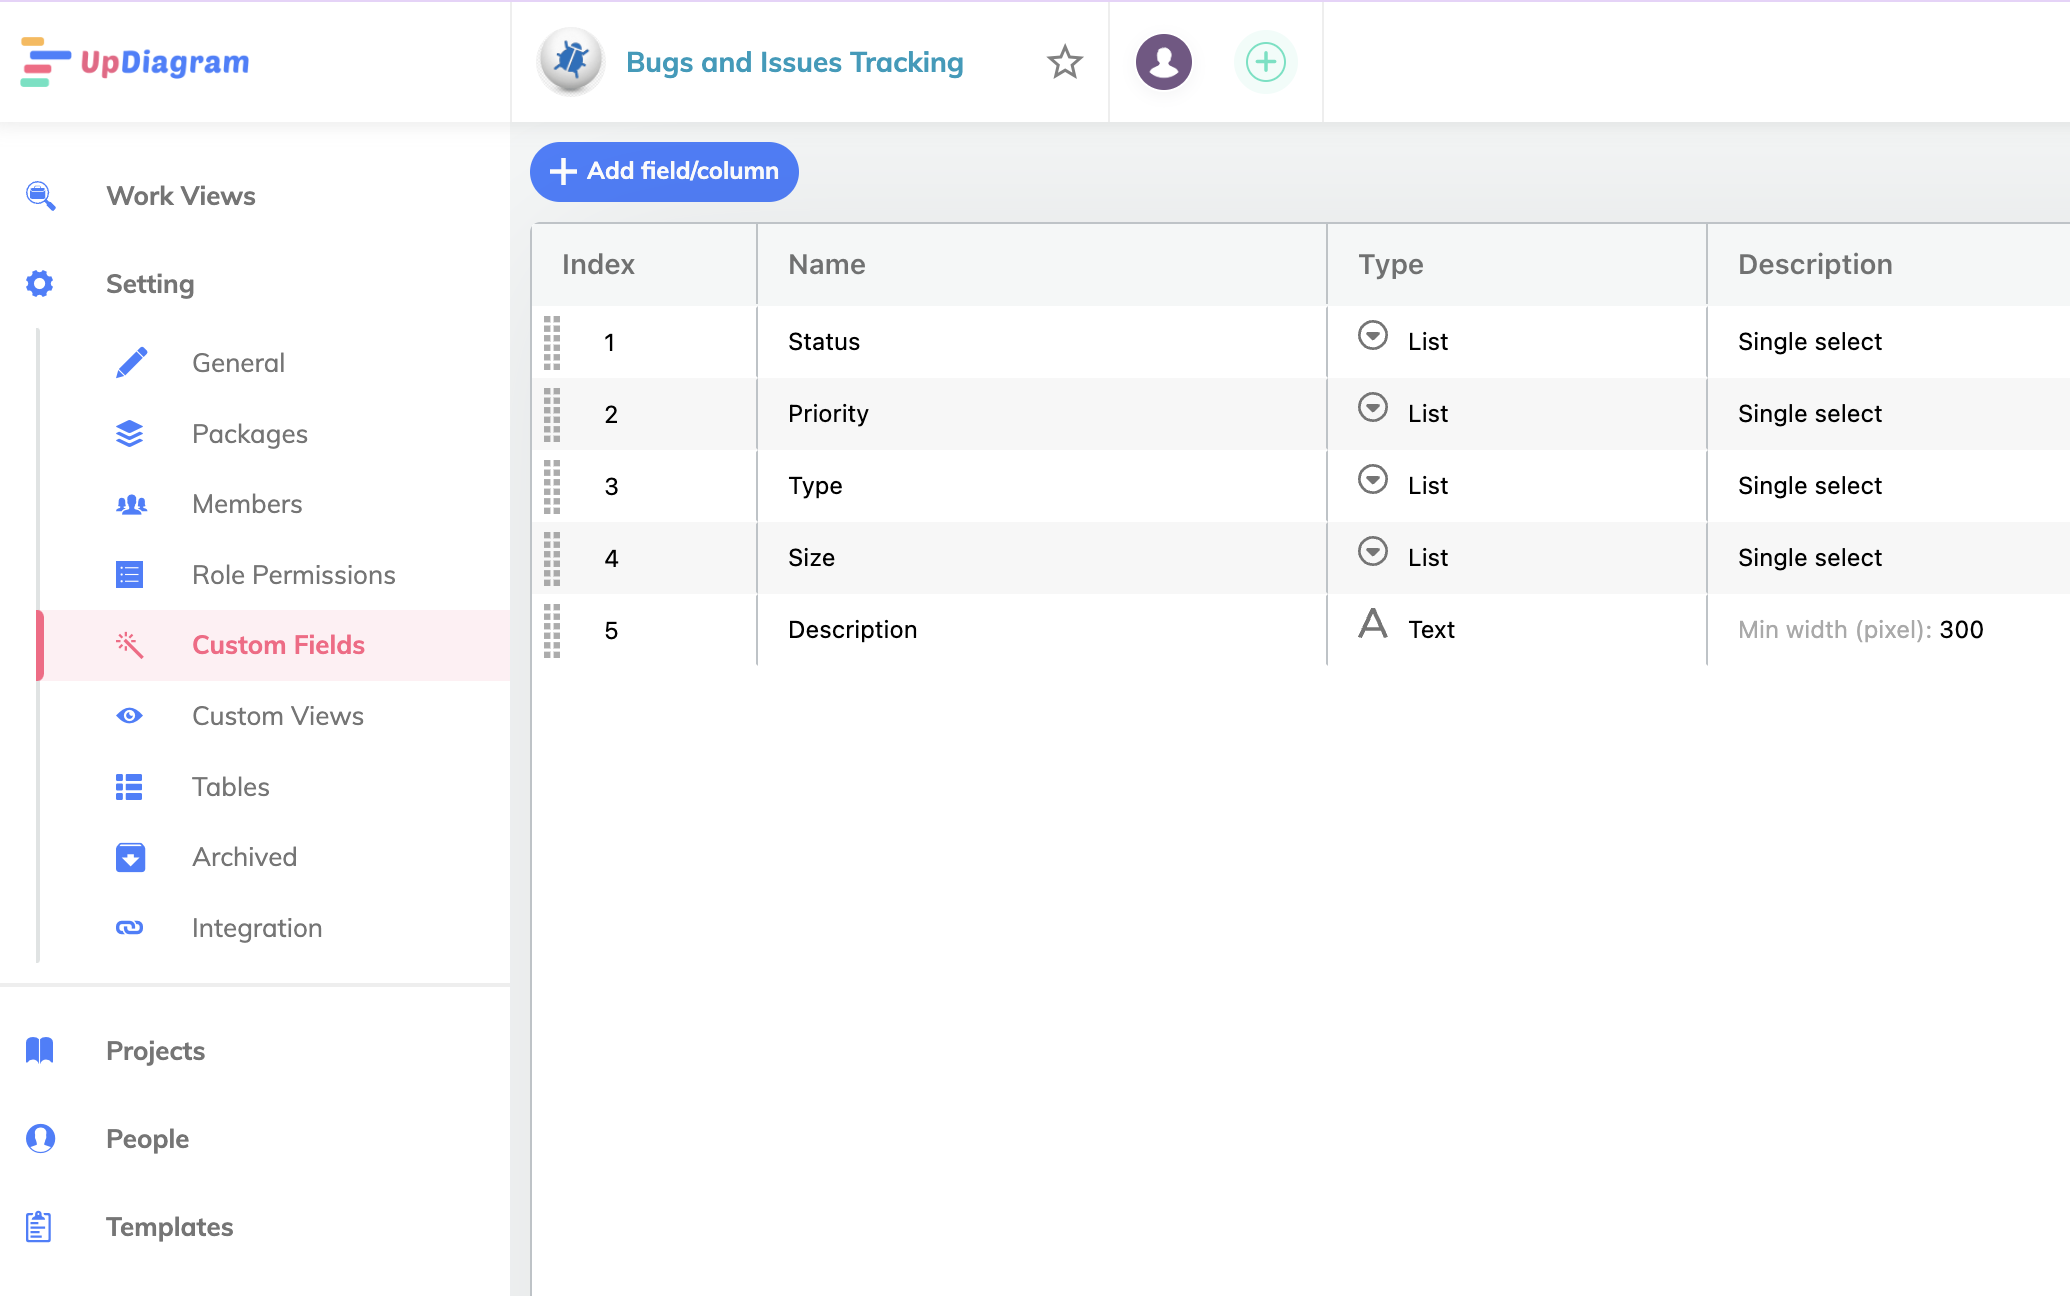Viewport: 2070px width, 1296px height.
Task: Grab the drag handle of Description row
Action: 552,630
